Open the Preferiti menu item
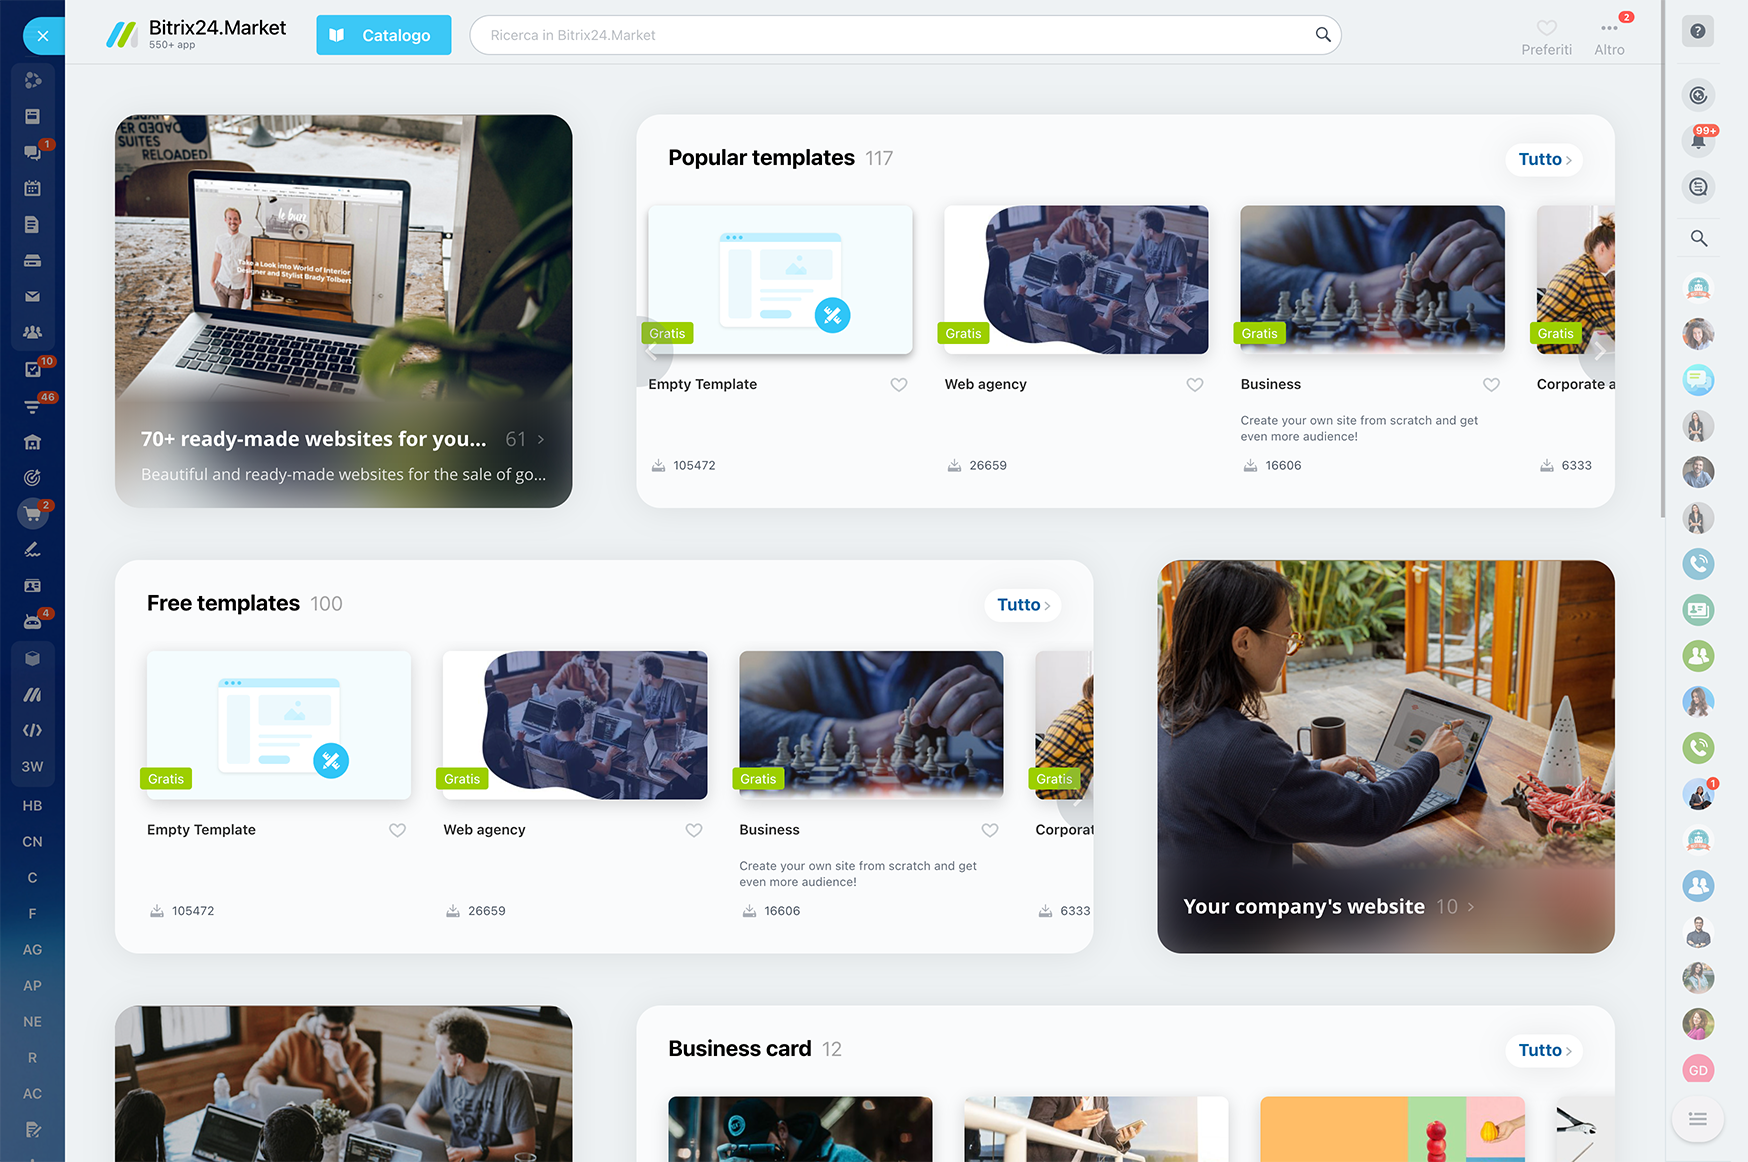Image resolution: width=1748 pixels, height=1162 pixels. click(1546, 37)
